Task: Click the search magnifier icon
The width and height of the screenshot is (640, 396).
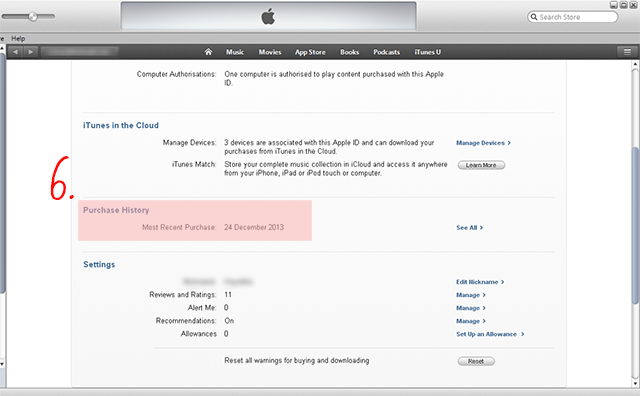Action: 534,17
